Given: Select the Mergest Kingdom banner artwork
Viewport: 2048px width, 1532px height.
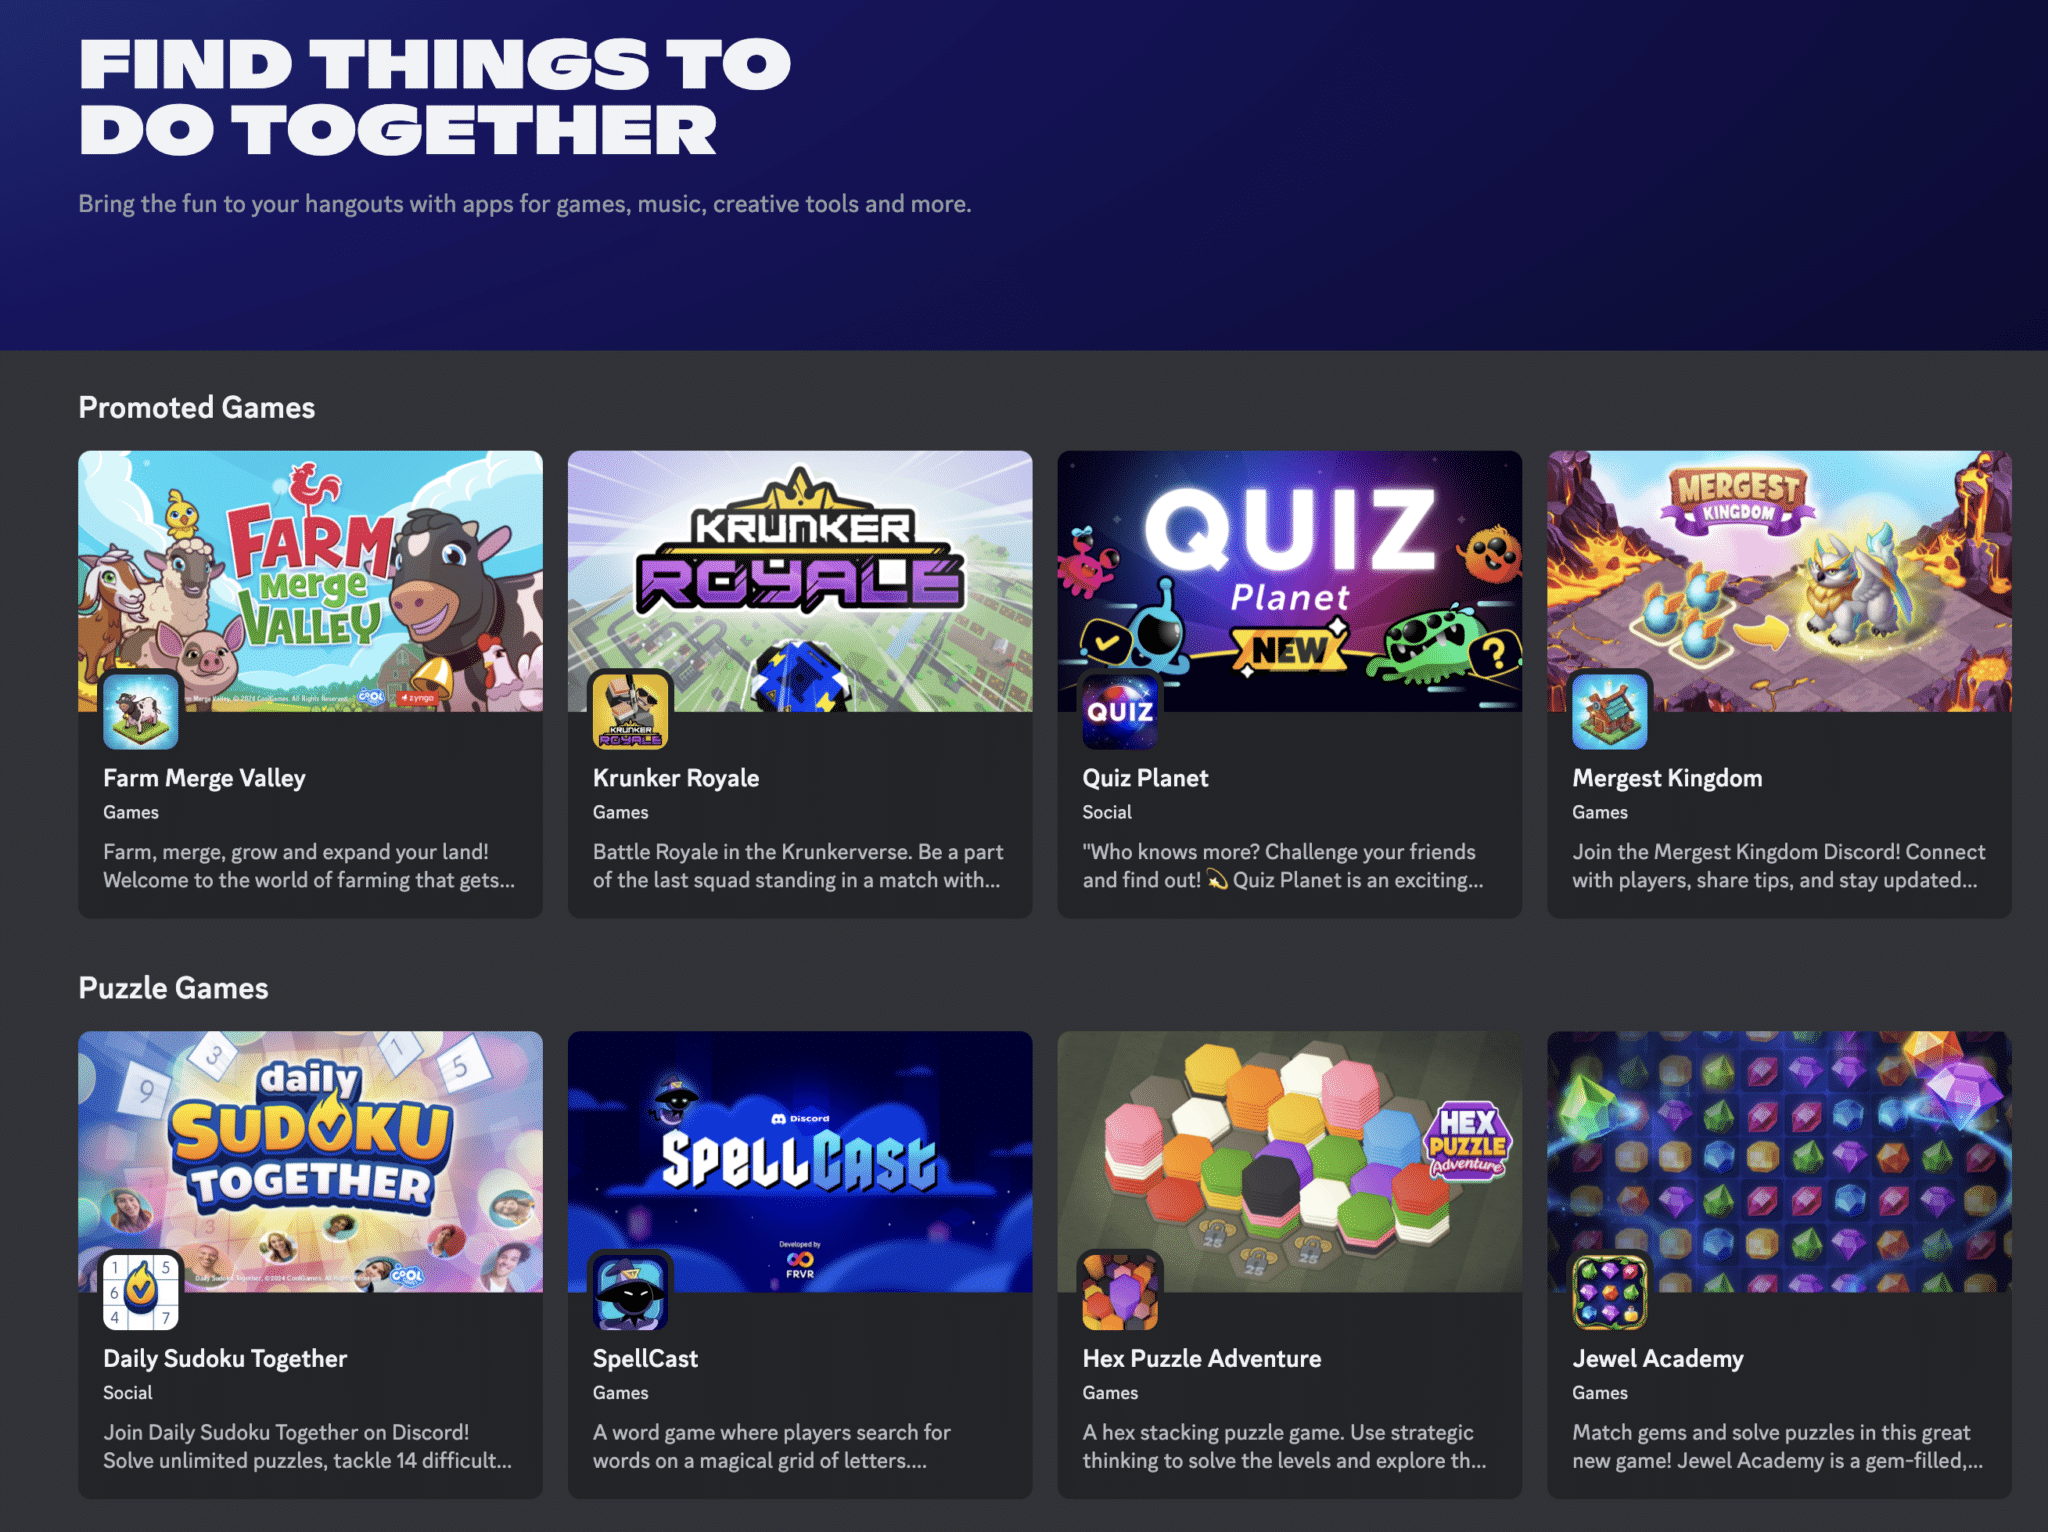Looking at the screenshot, I should tap(1780, 581).
